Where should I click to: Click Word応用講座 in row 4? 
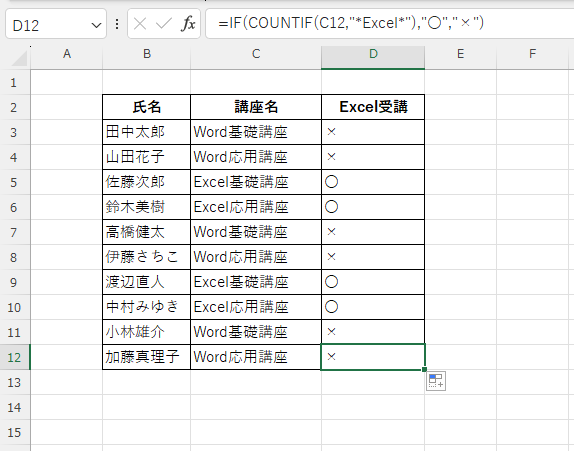256,157
